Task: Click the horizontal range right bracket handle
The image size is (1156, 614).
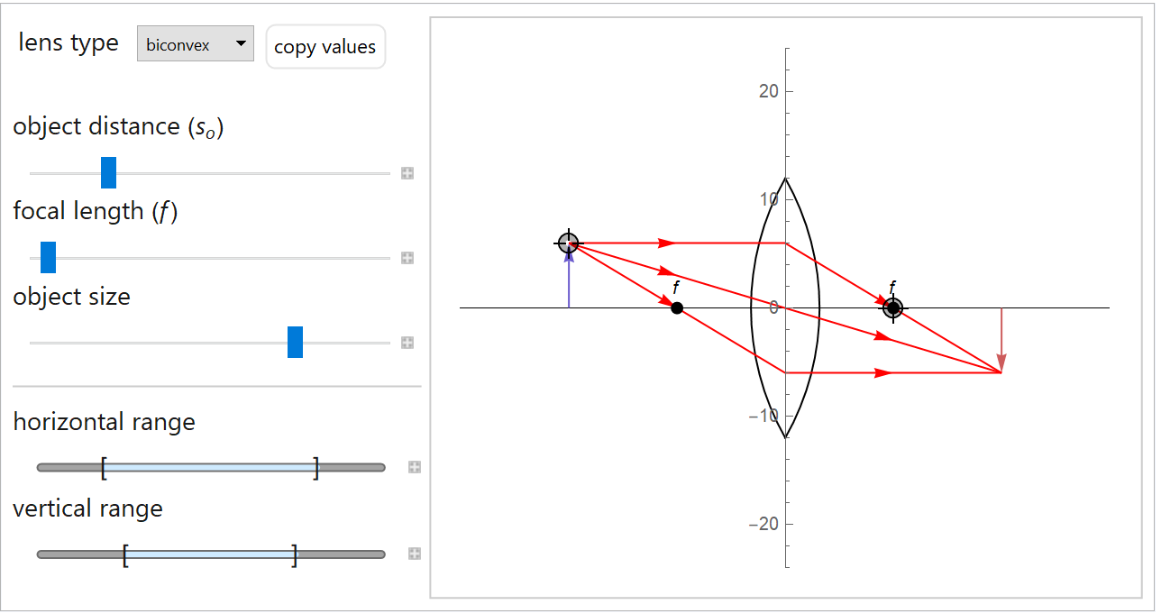Action: coord(316,467)
